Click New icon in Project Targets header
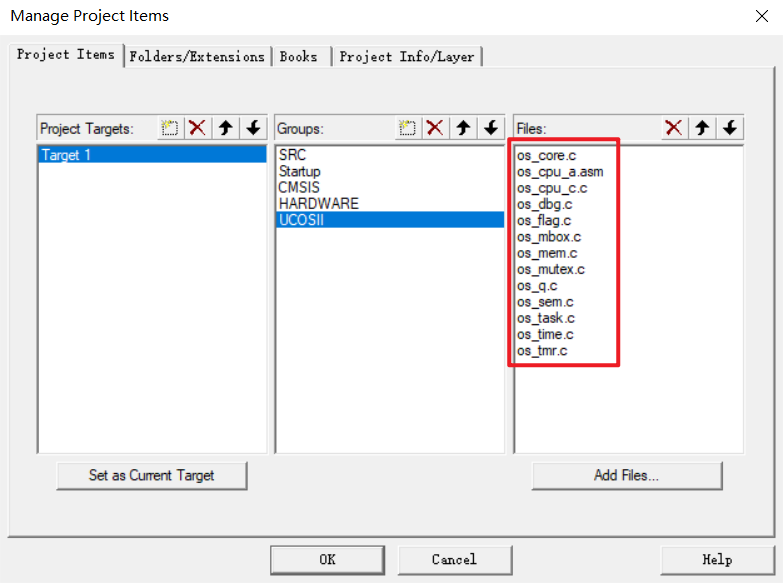 click(x=170, y=128)
